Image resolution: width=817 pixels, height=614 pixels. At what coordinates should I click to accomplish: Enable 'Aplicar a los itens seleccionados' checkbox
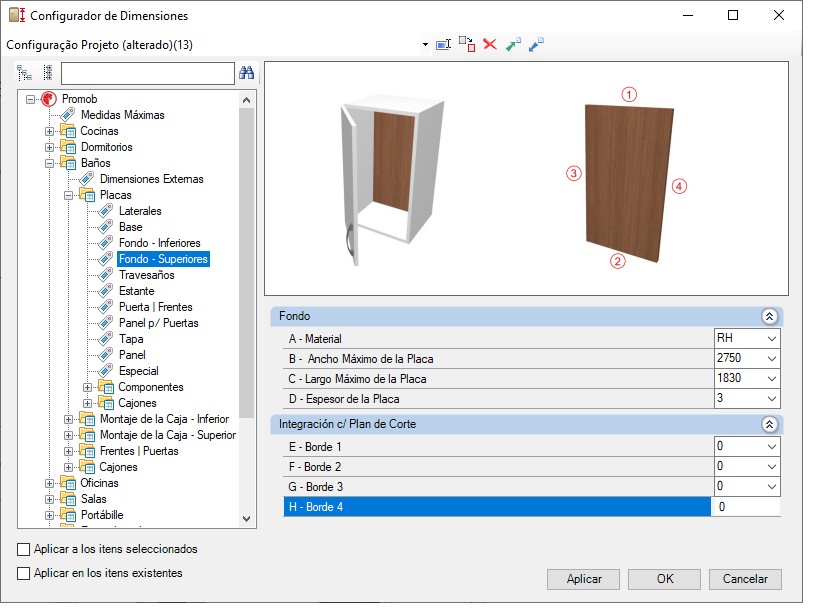coord(24,550)
